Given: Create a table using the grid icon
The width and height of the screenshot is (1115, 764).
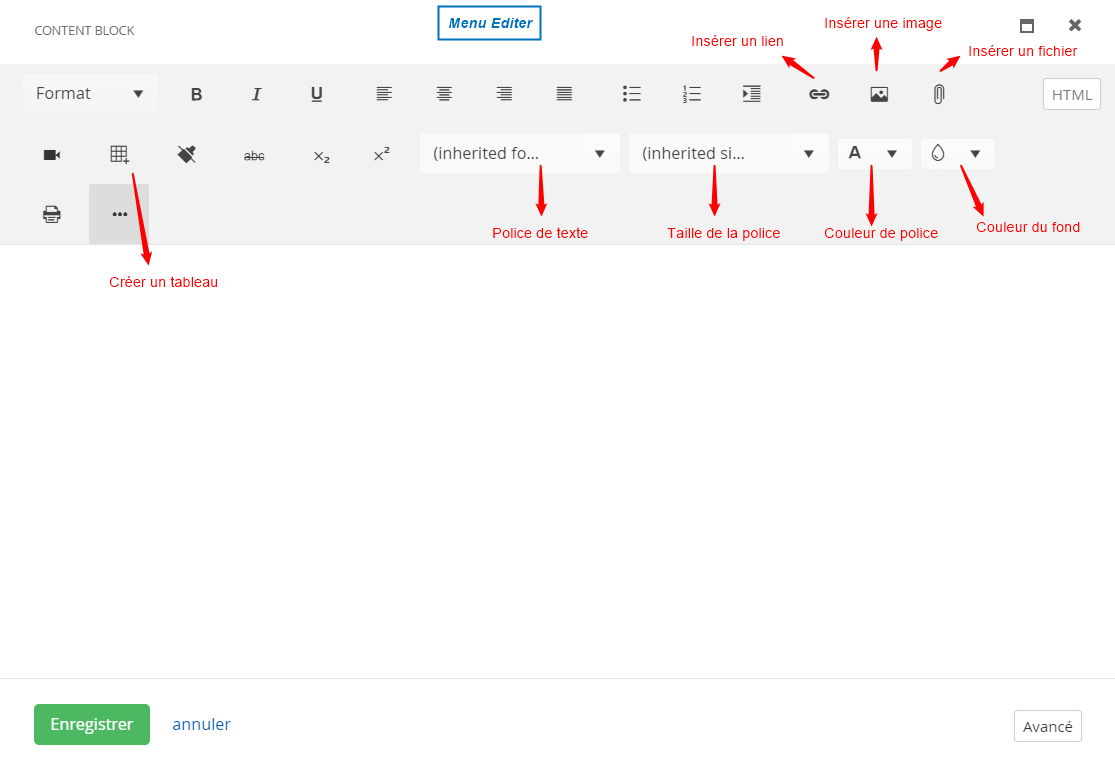Looking at the screenshot, I should (119, 154).
